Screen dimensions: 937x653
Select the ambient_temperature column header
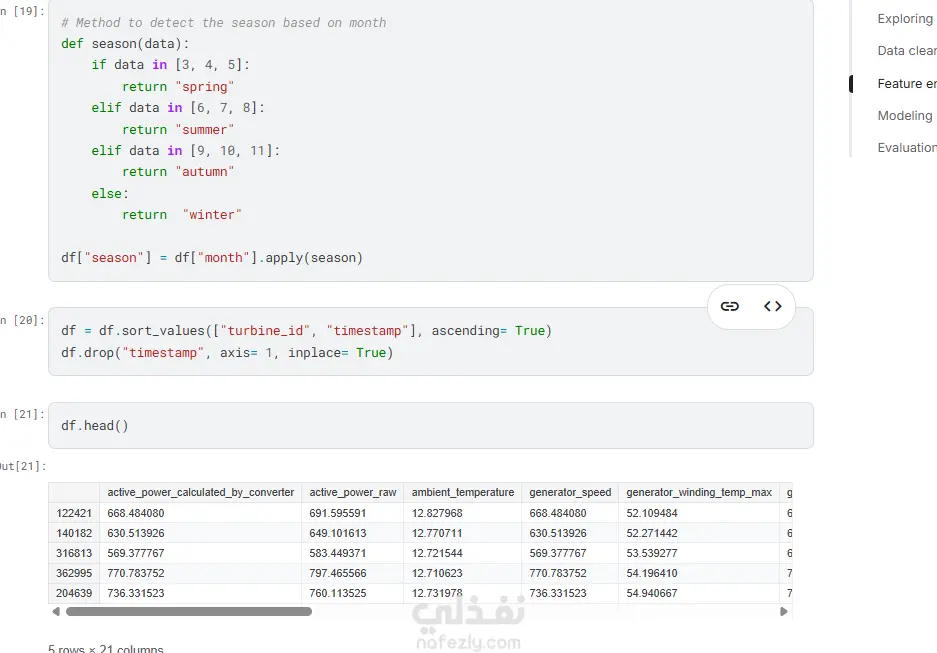[x=463, y=492]
